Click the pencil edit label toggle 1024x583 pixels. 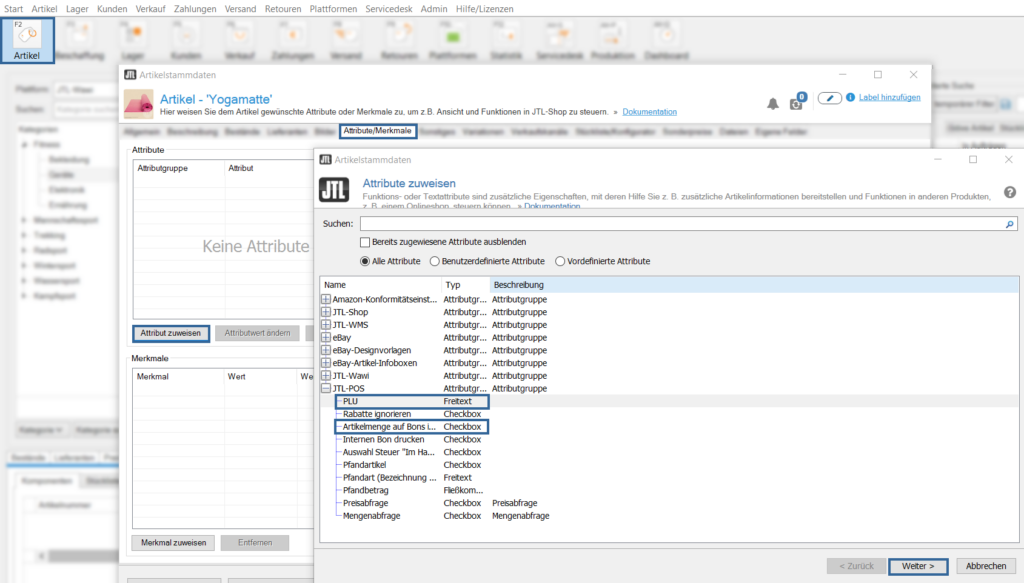[830, 98]
